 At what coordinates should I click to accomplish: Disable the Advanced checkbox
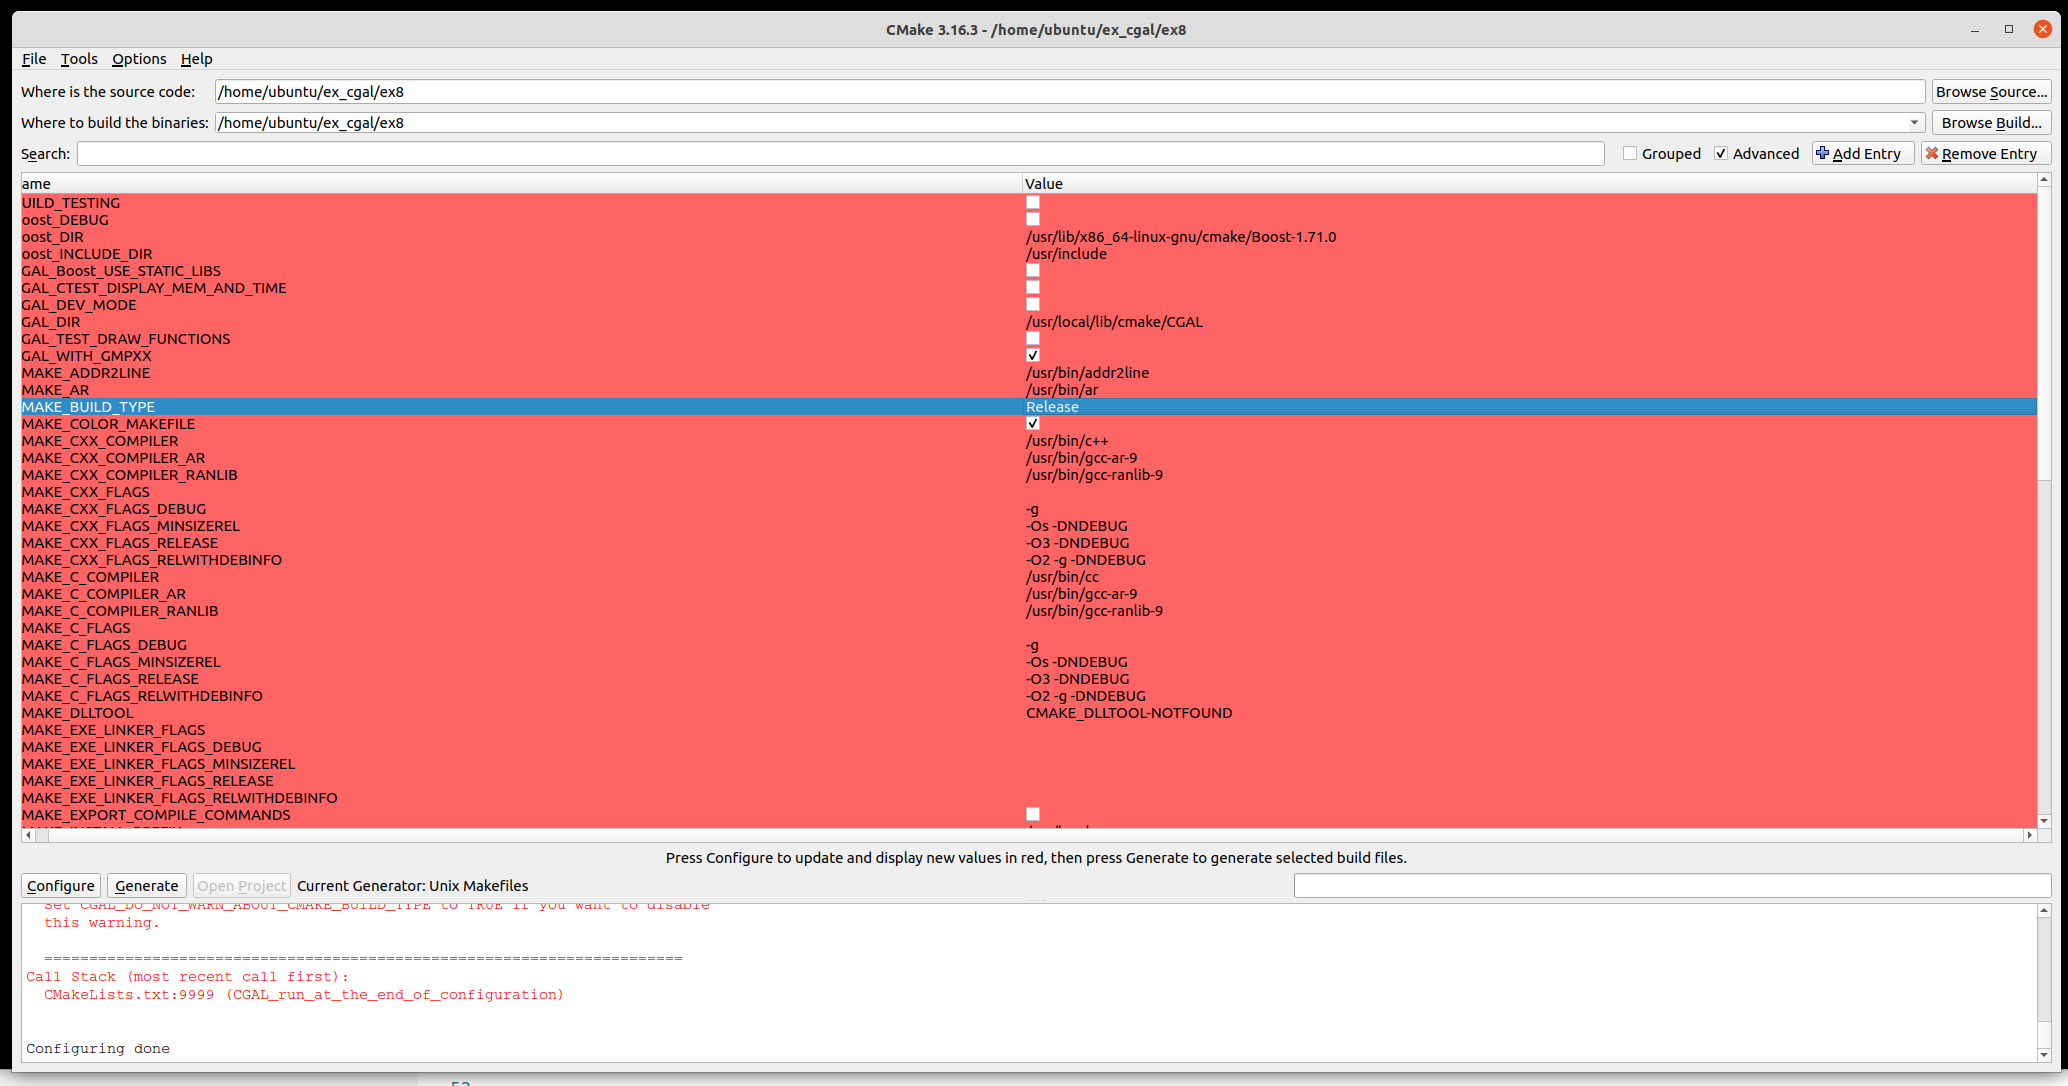pos(1721,153)
